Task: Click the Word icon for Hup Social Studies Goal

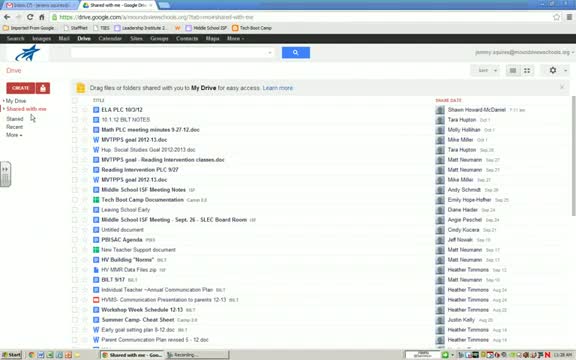Action: click(96, 150)
